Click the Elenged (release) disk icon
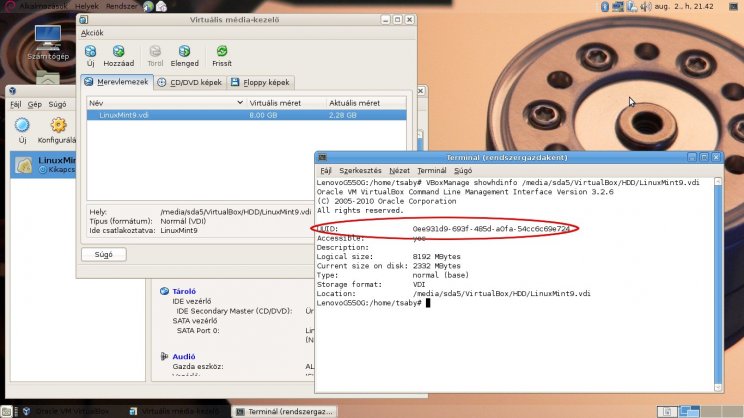This screenshot has height=418, width=744. [185, 51]
